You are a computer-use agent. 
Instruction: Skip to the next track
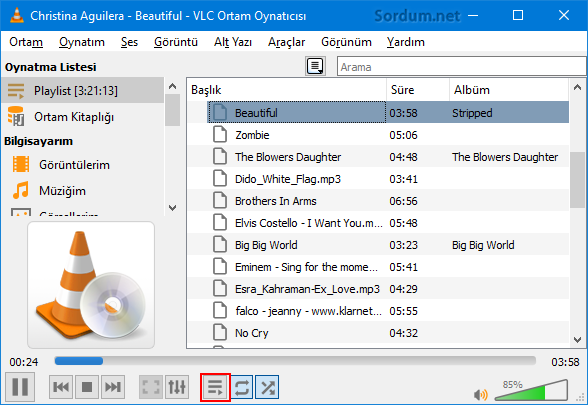click(113, 387)
